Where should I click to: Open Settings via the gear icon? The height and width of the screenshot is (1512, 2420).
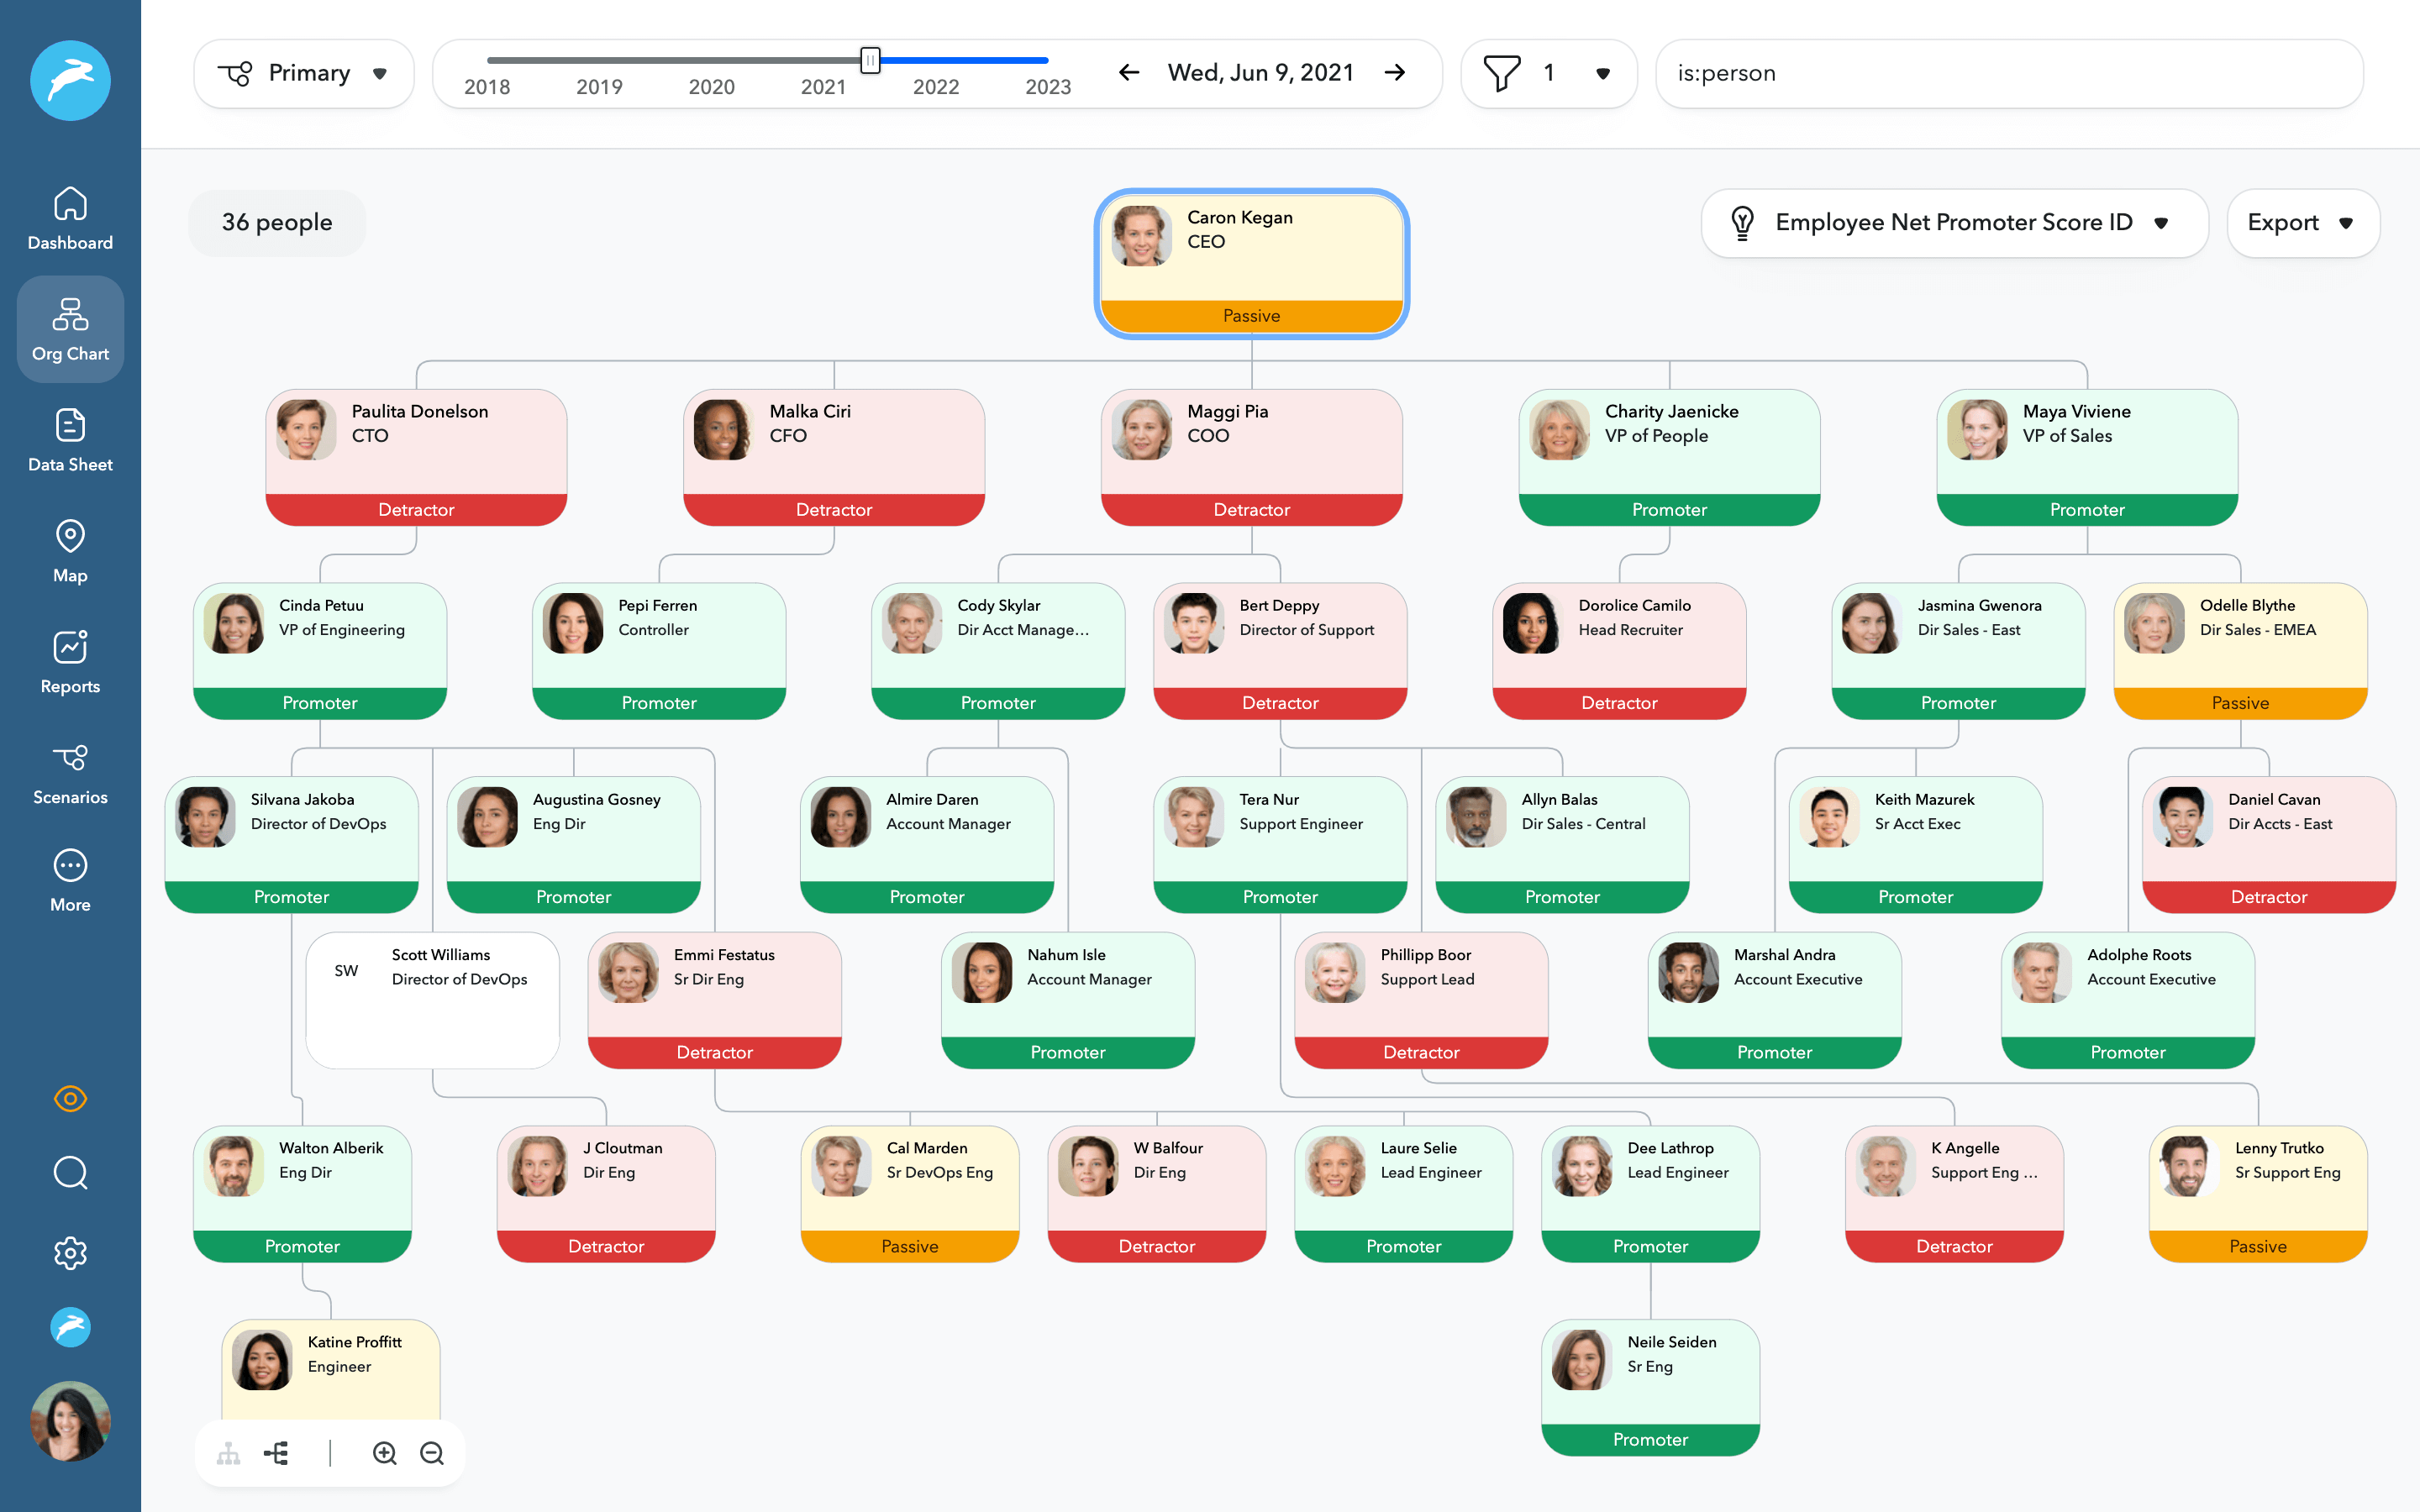(x=70, y=1253)
